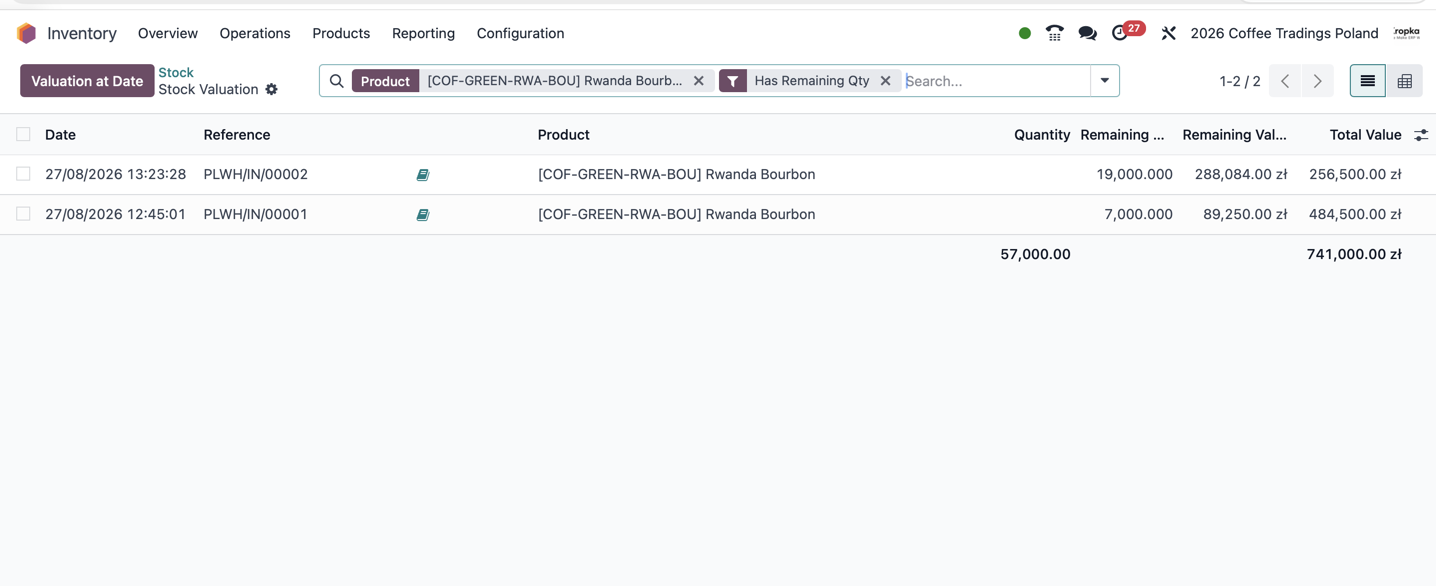Open record dated 27/08/2026 12:45:01
The image size is (1437, 586).
click(116, 214)
